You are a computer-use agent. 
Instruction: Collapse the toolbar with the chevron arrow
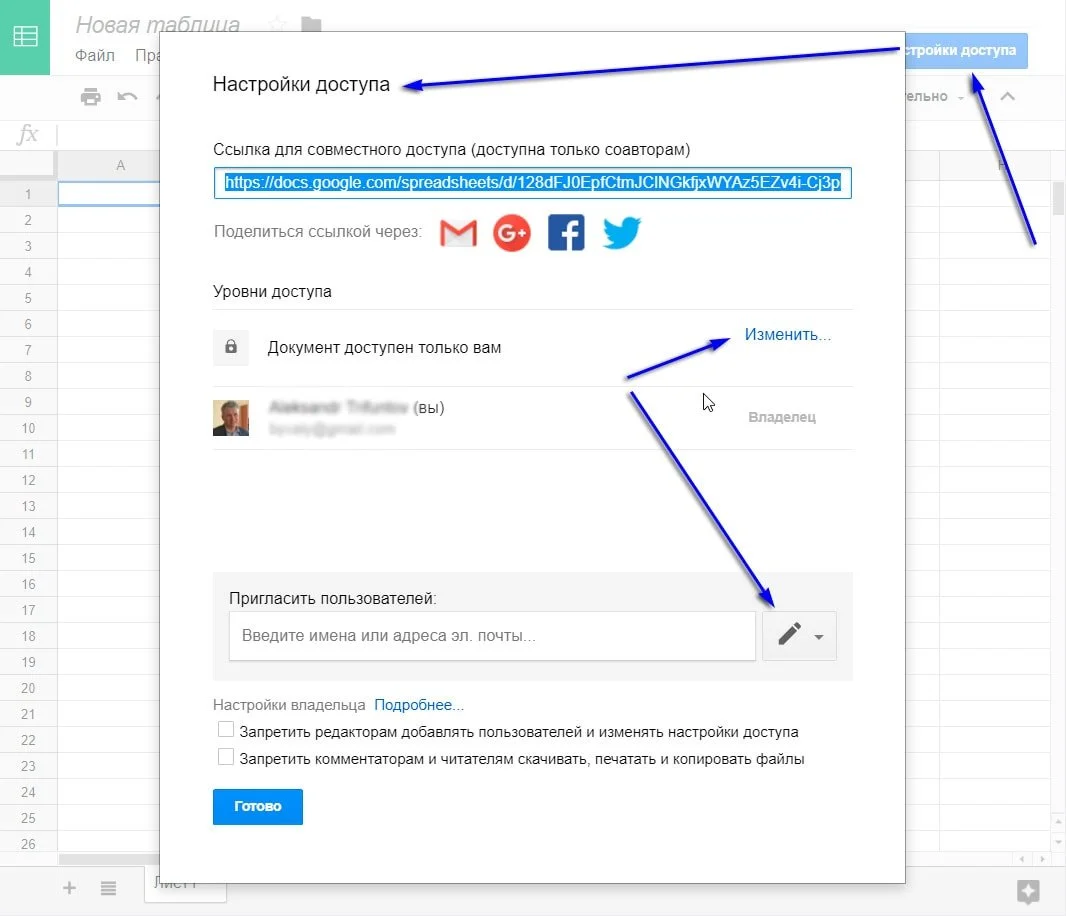coord(1007,96)
